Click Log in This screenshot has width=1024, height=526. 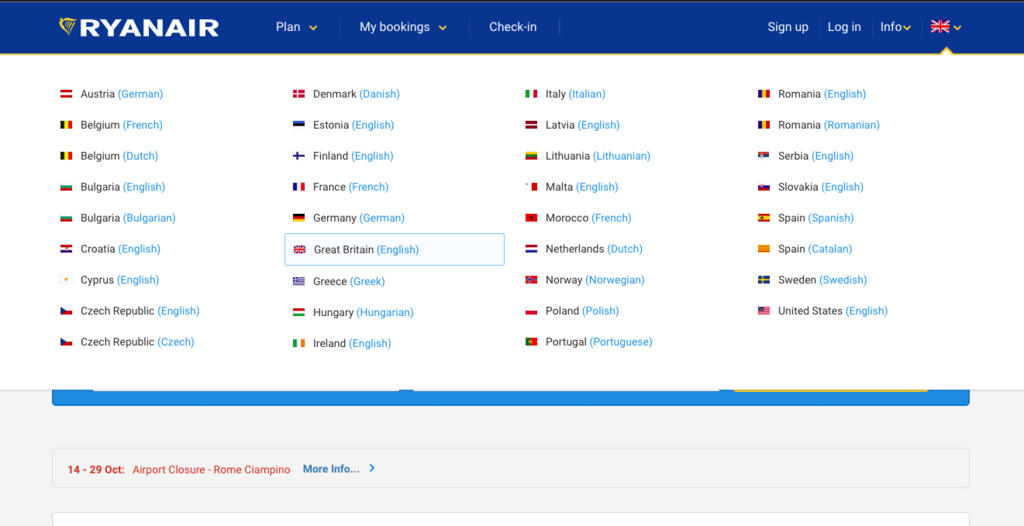[x=844, y=27]
